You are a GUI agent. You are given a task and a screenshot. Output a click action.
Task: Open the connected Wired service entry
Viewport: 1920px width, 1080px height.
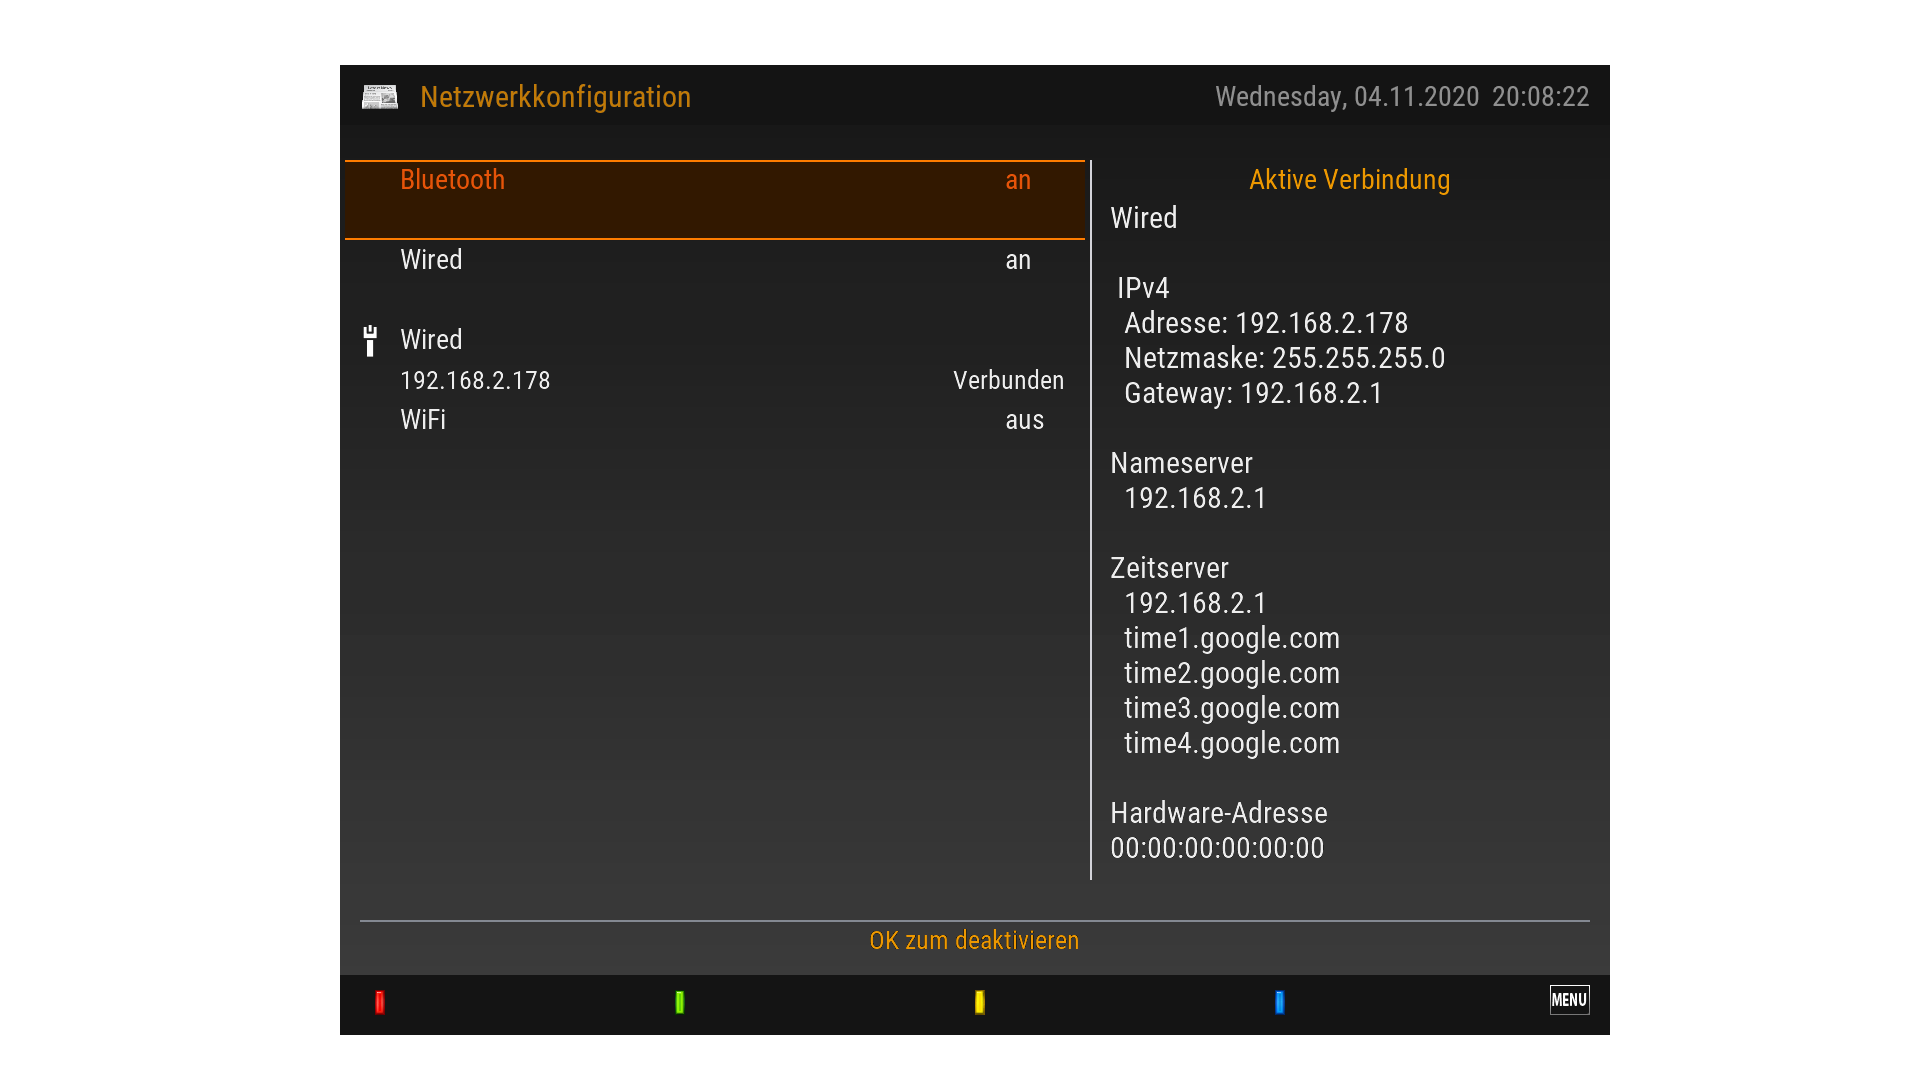(431, 340)
